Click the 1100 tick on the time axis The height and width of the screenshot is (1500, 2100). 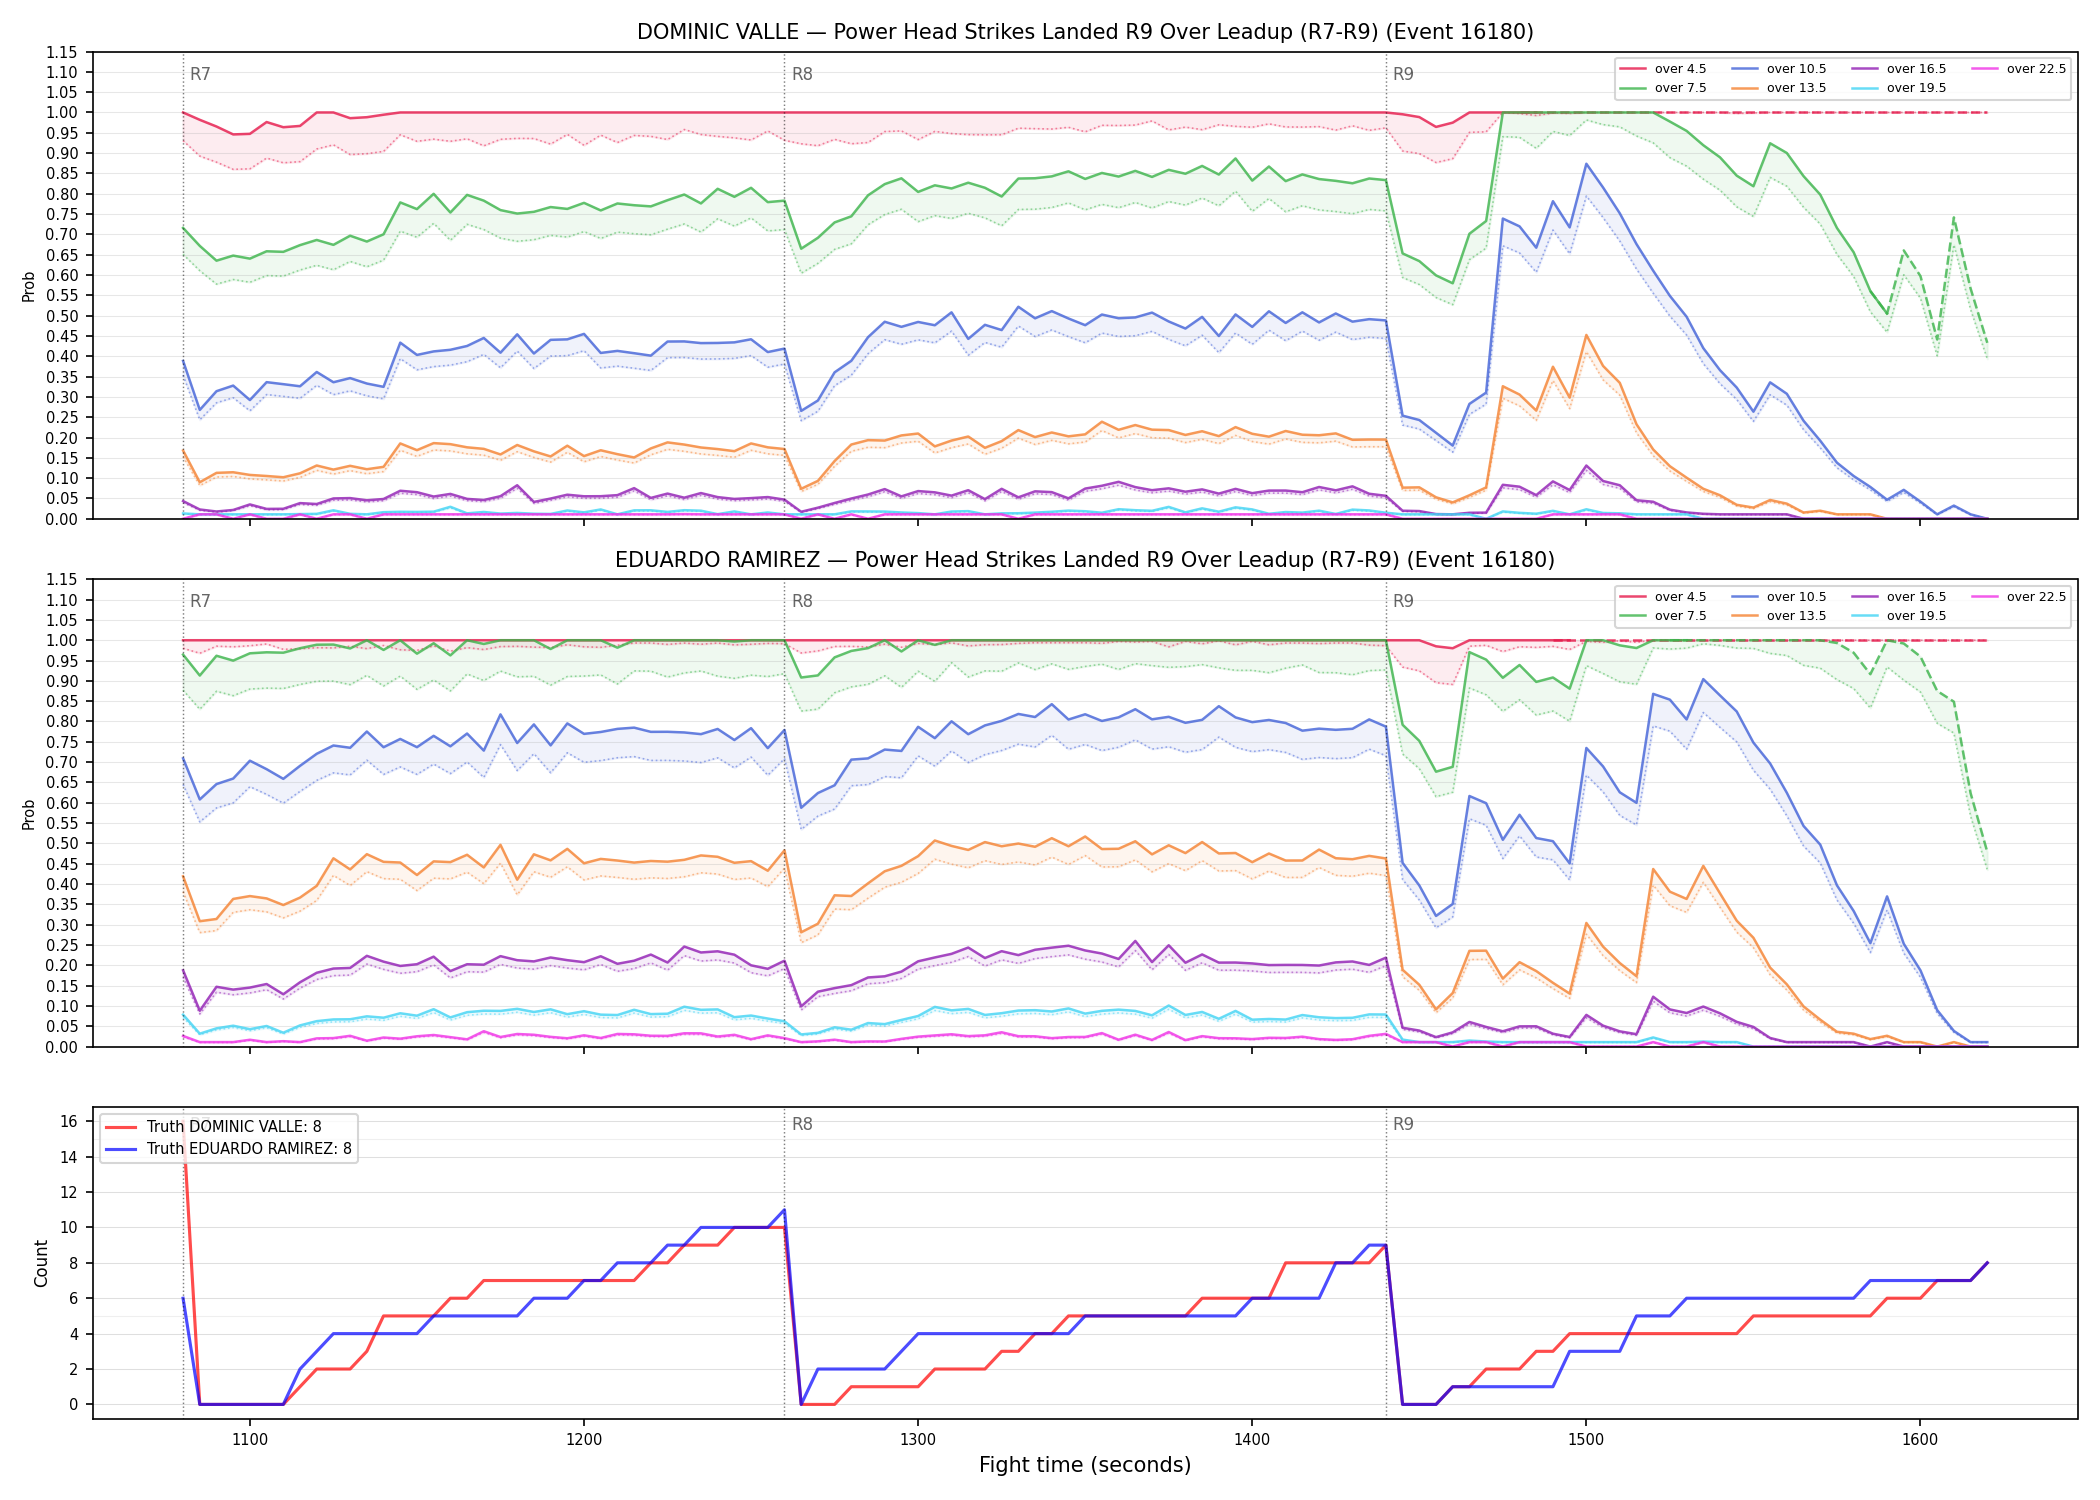(250, 1440)
